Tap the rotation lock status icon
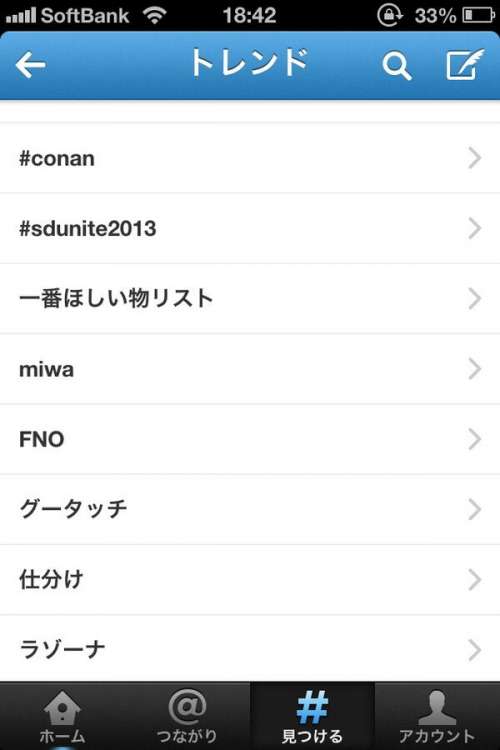The image size is (500, 750). tap(390, 15)
